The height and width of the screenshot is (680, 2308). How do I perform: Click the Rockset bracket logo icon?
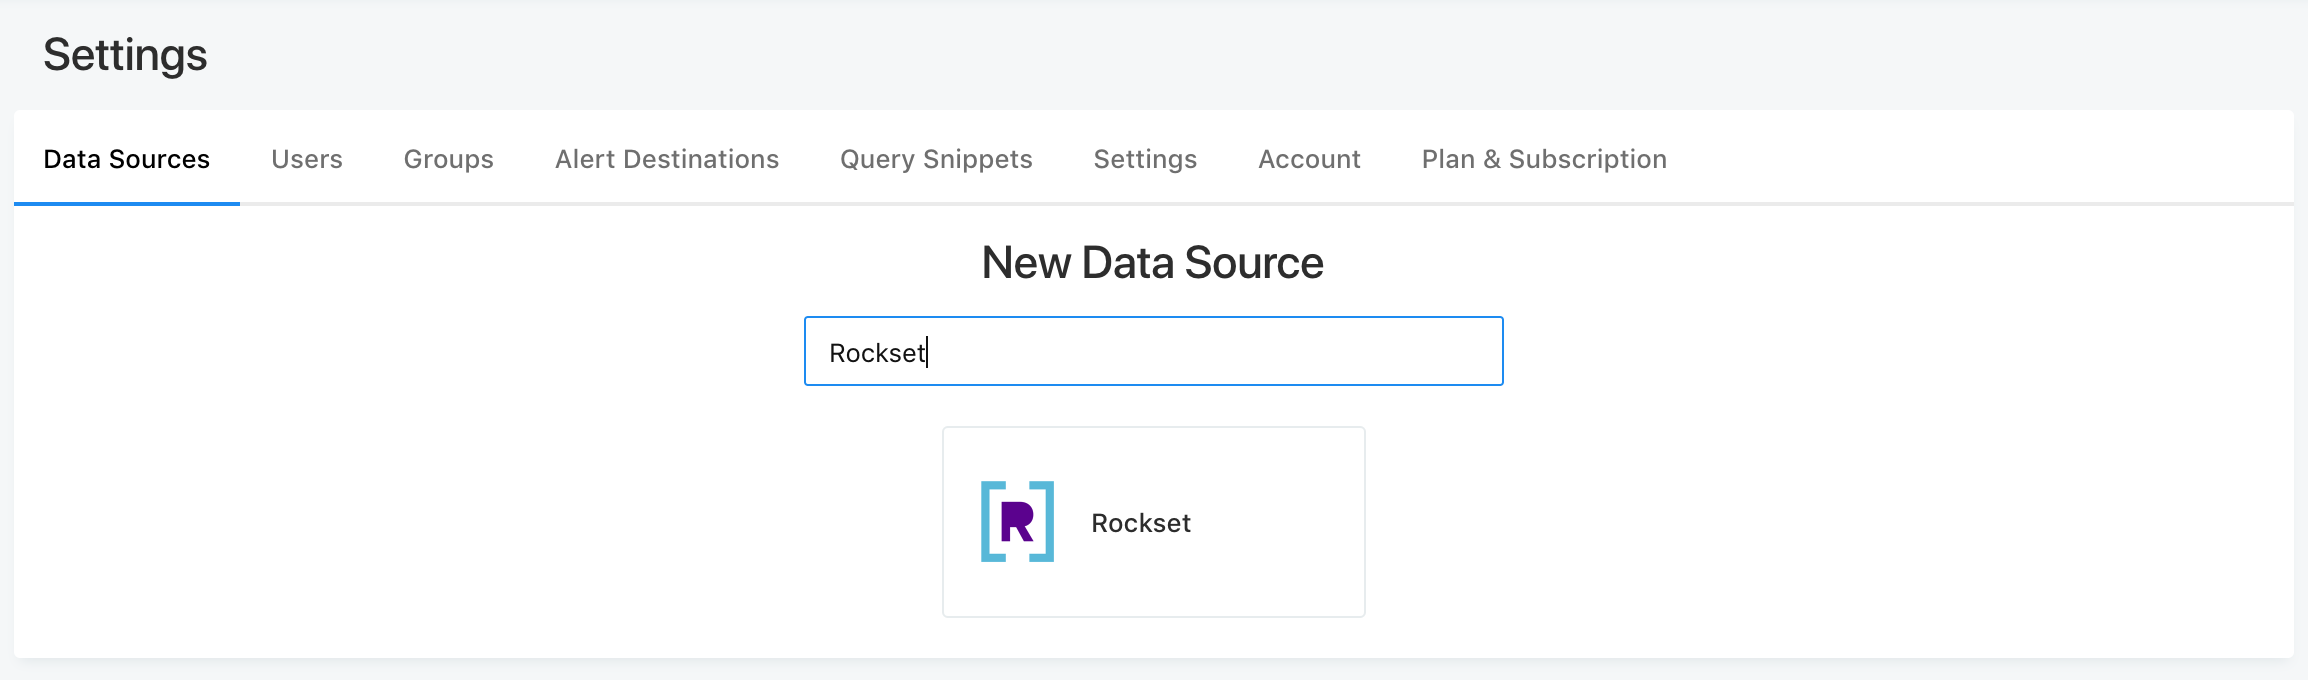pos(1017,521)
